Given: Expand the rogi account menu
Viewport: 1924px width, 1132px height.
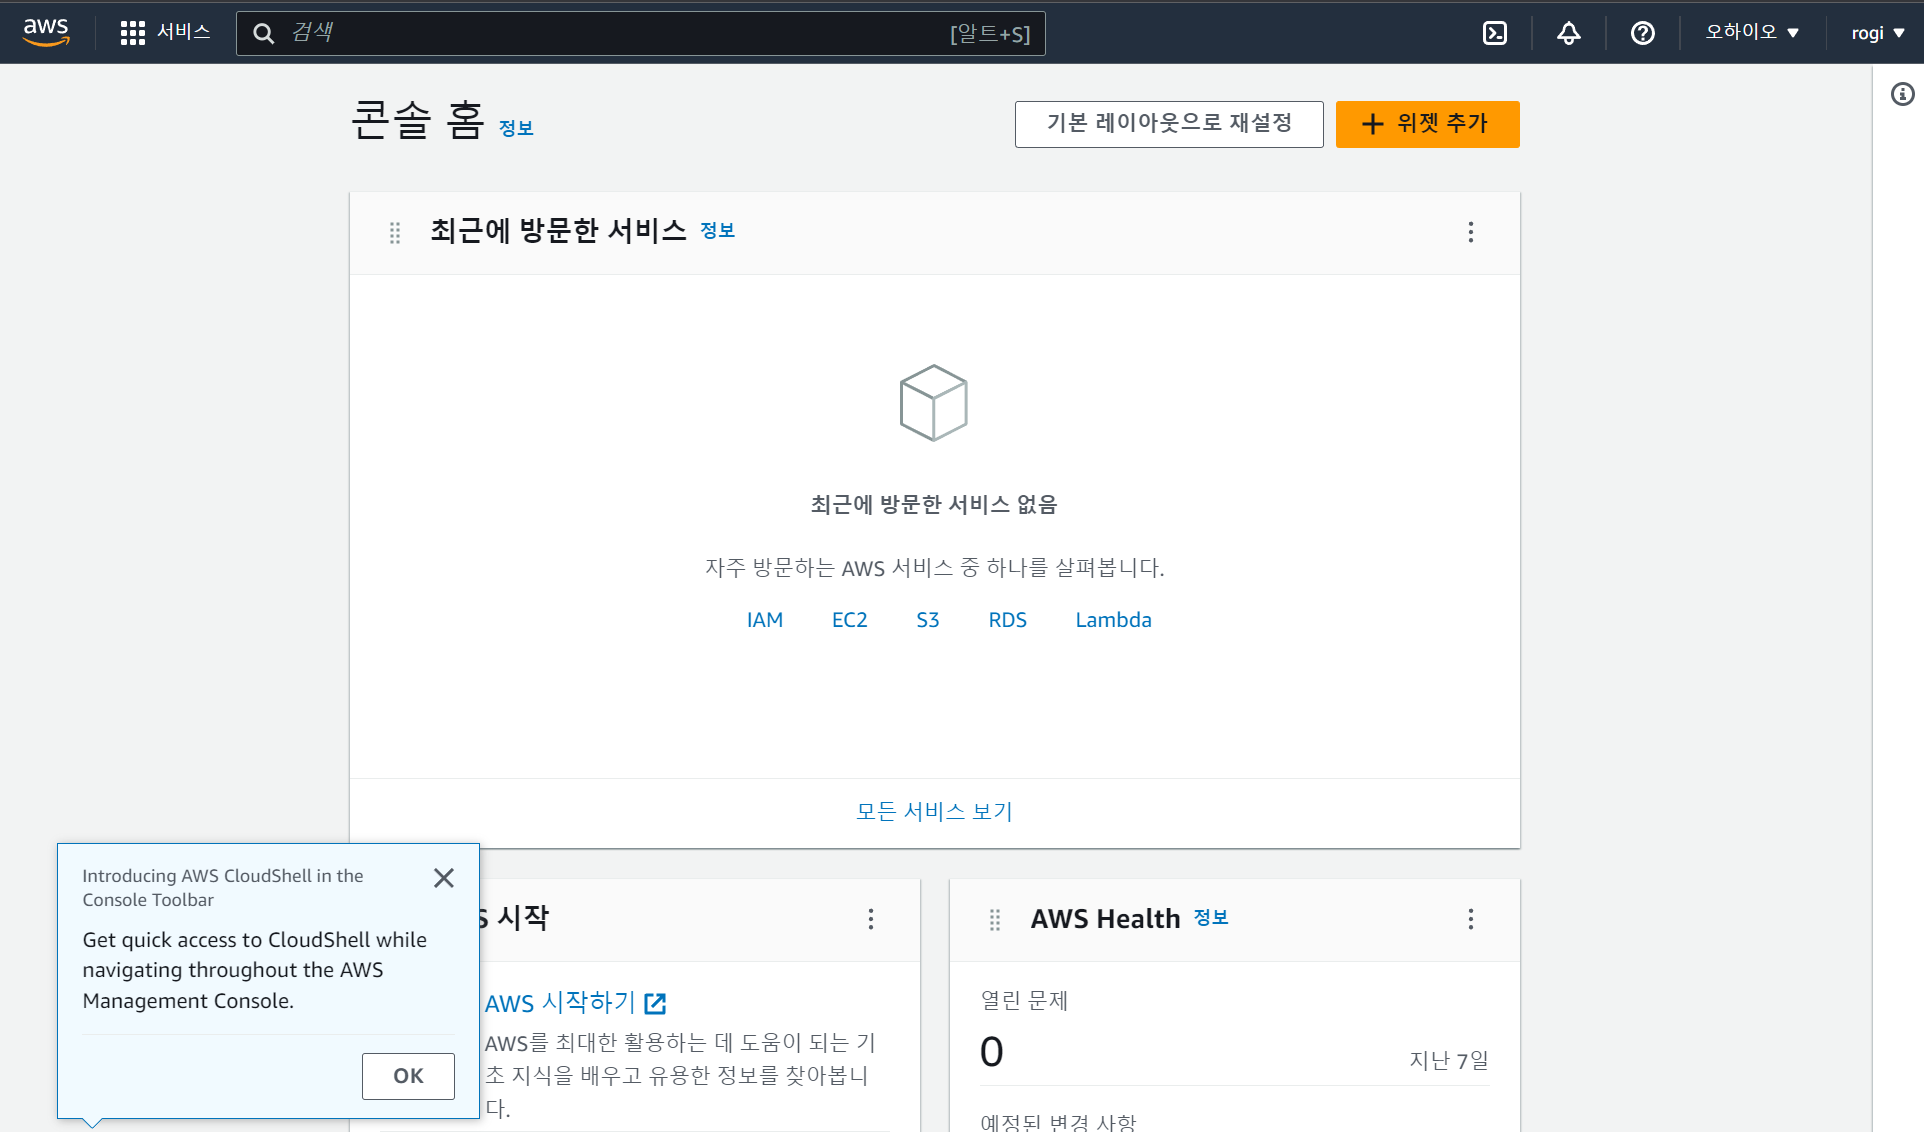Looking at the screenshot, I should [x=1877, y=33].
